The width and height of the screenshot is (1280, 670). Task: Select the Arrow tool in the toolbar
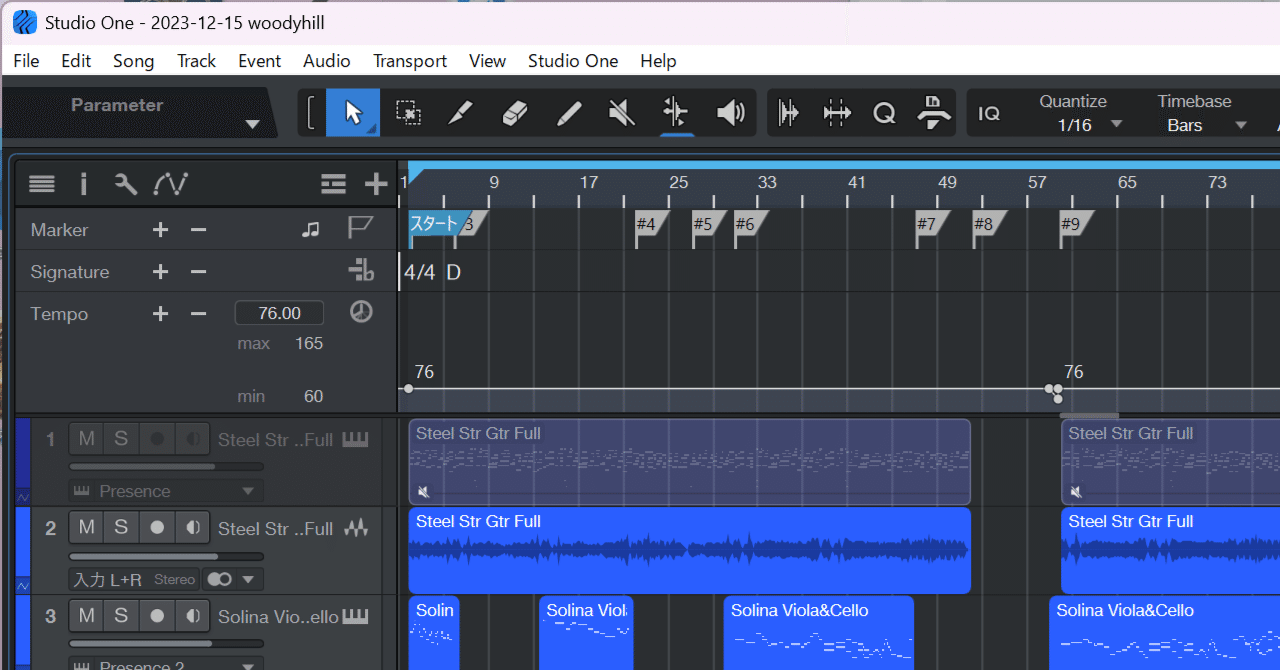point(353,112)
